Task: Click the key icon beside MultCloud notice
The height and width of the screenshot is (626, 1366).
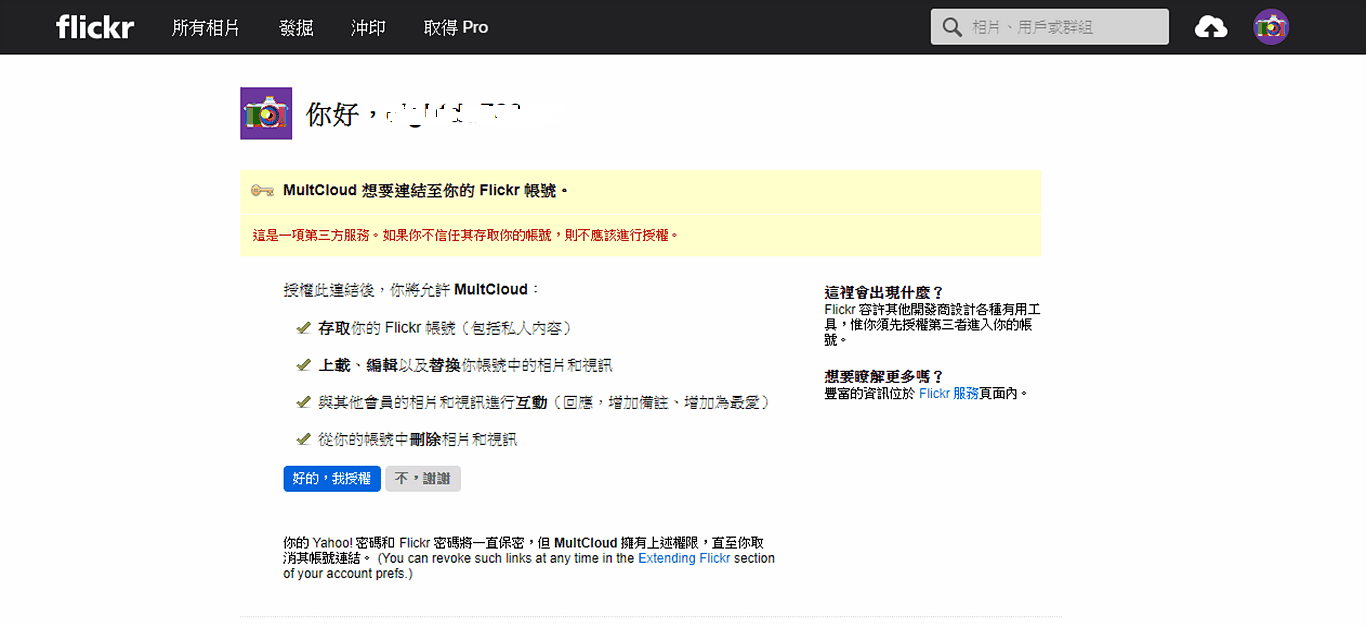Action: 263,190
